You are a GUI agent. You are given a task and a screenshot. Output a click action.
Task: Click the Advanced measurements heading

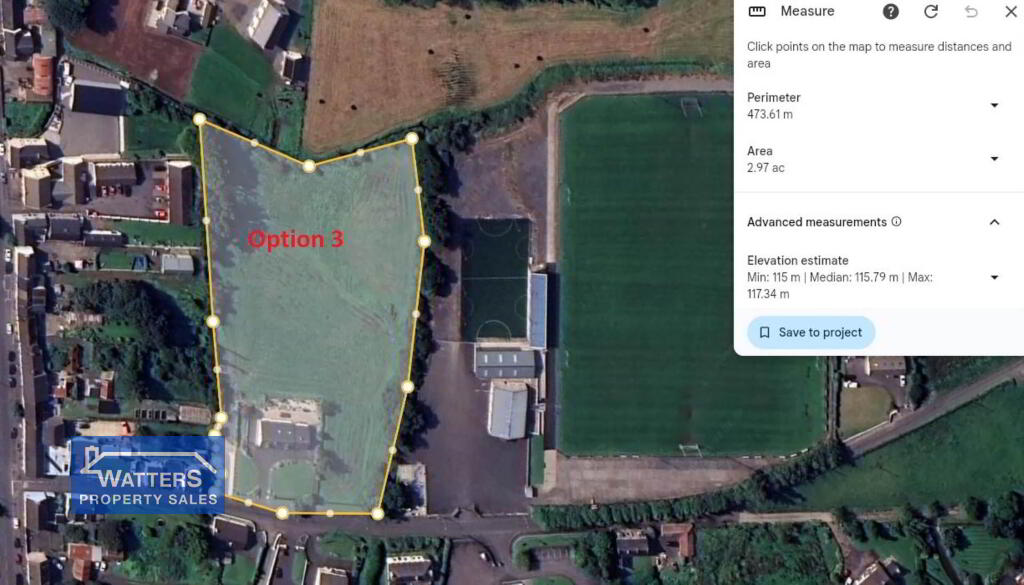point(817,222)
